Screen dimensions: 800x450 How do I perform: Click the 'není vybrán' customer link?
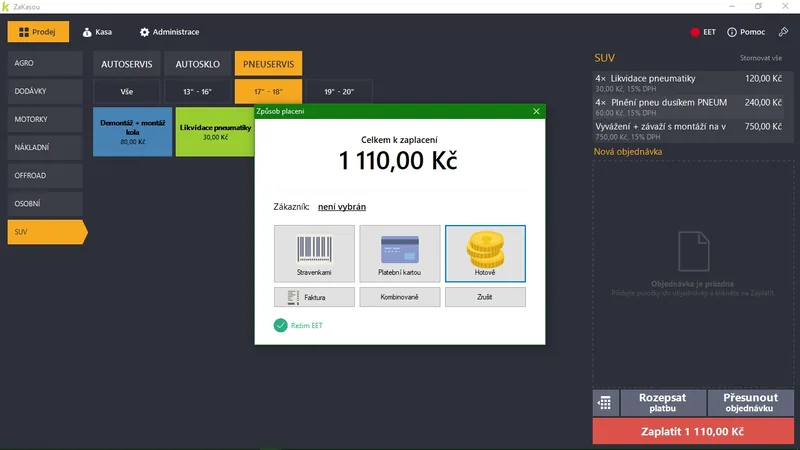pos(342,207)
